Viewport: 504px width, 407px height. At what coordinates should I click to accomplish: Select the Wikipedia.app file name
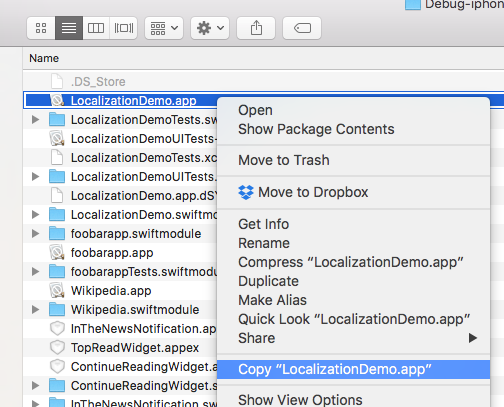[x=111, y=291]
